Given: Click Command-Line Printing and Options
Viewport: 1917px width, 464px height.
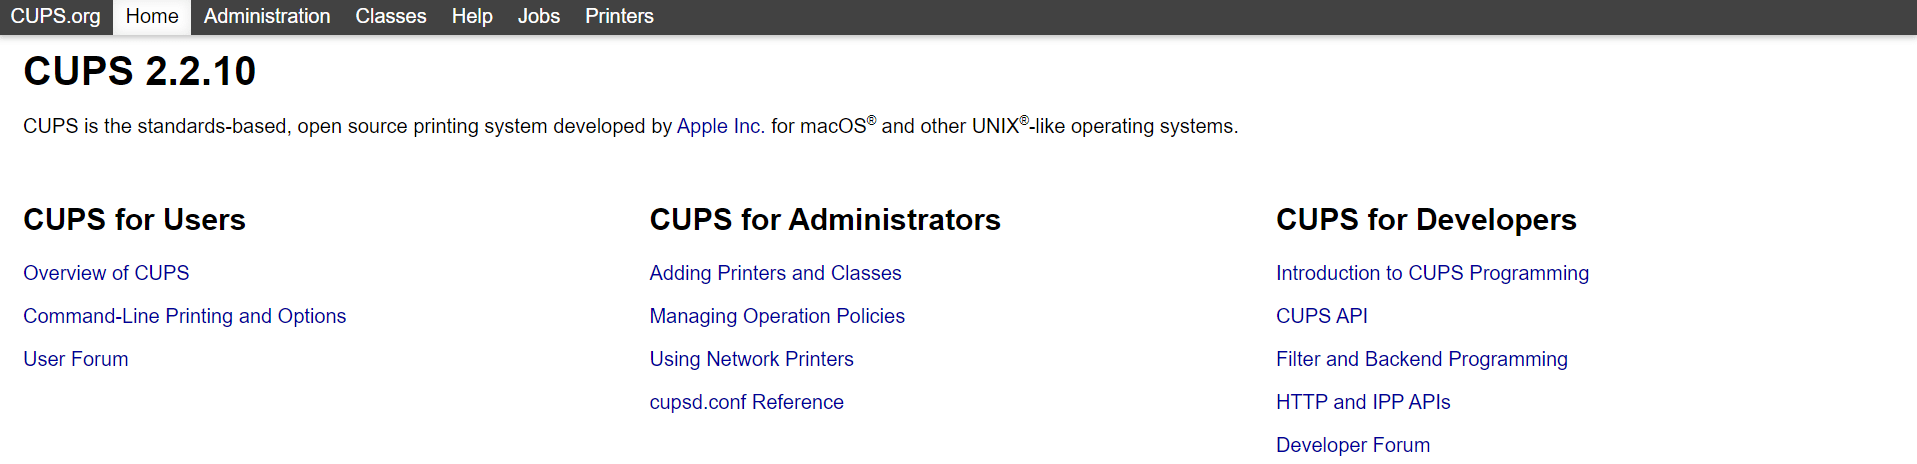Looking at the screenshot, I should [x=185, y=316].
